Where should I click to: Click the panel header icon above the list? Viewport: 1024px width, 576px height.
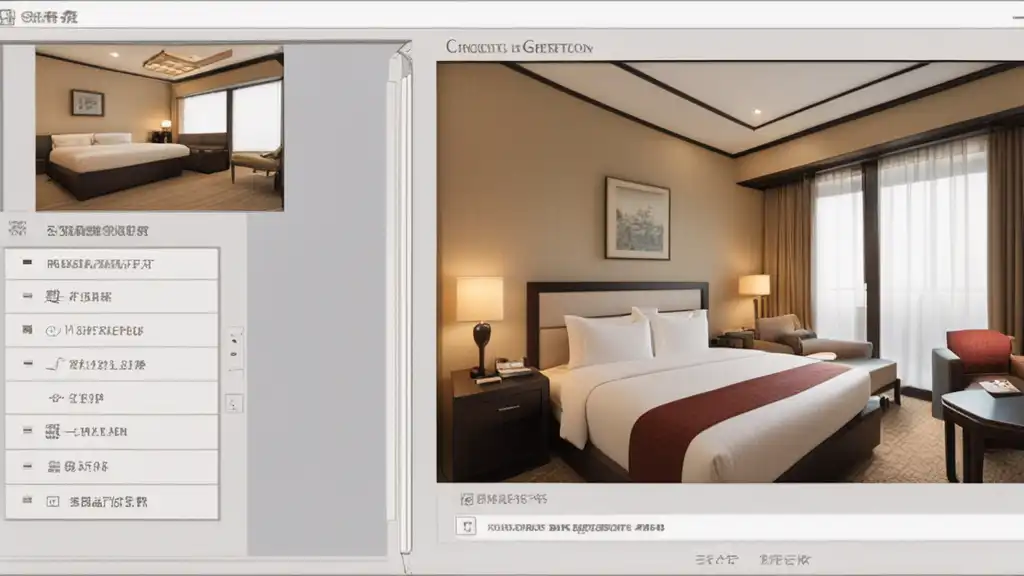click(x=18, y=229)
